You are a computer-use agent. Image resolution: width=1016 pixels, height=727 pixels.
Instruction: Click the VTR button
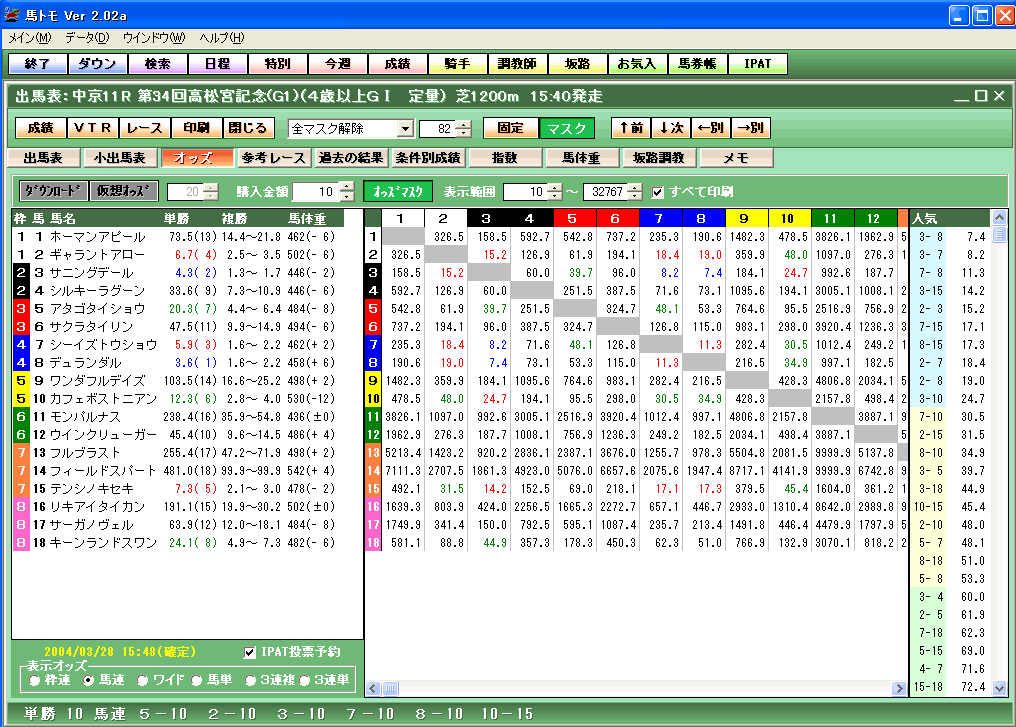pos(93,128)
